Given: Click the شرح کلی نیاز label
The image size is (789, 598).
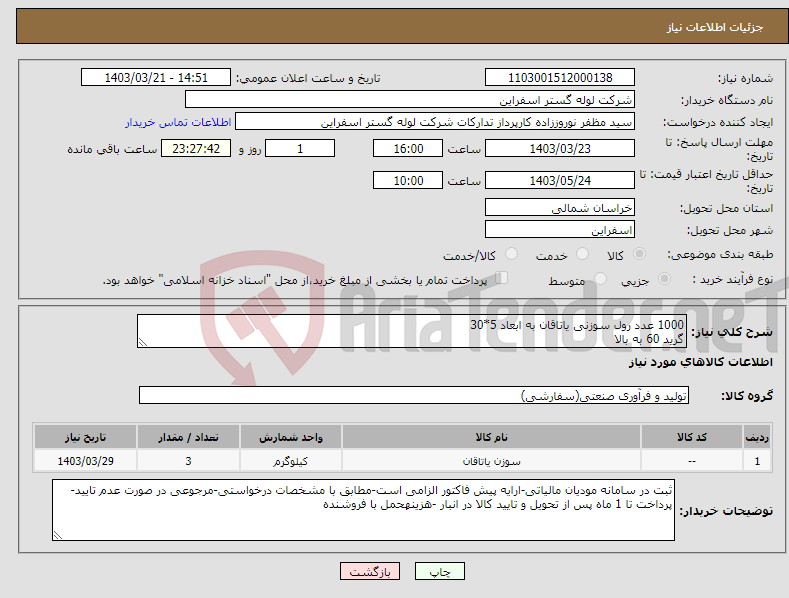Looking at the screenshot, I should 732,332.
